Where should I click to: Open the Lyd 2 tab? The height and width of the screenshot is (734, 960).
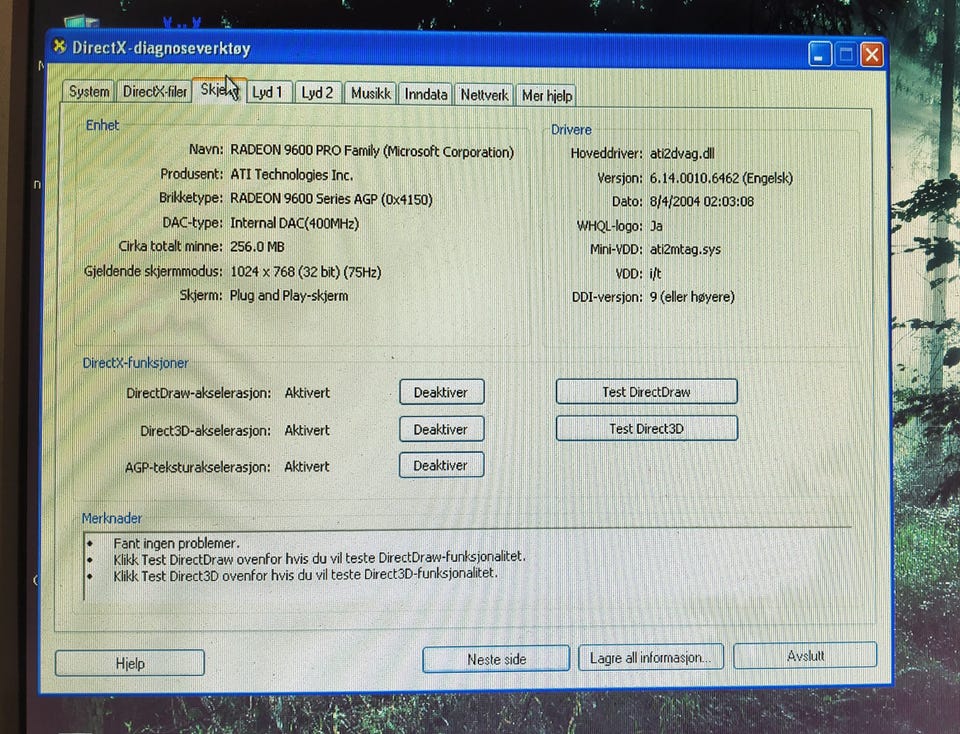(x=317, y=92)
